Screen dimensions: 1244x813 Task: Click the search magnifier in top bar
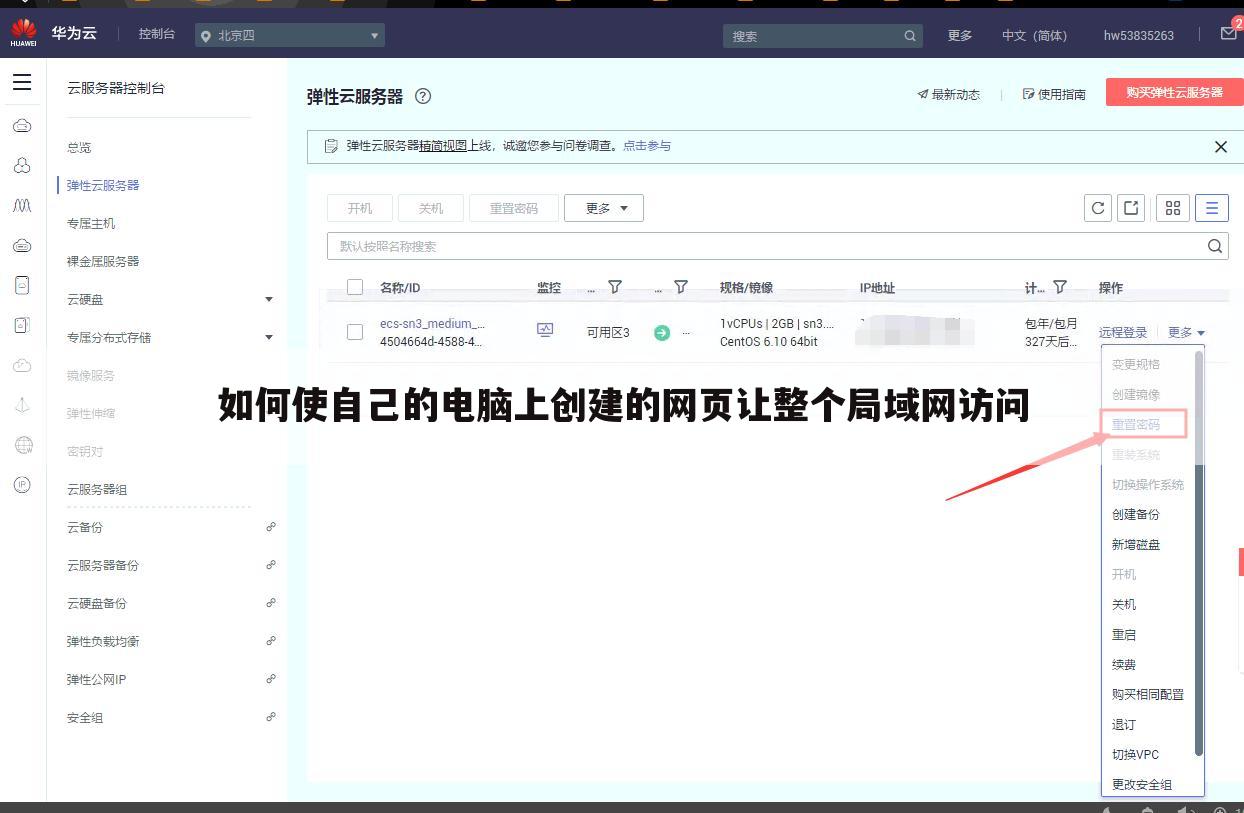click(x=910, y=36)
